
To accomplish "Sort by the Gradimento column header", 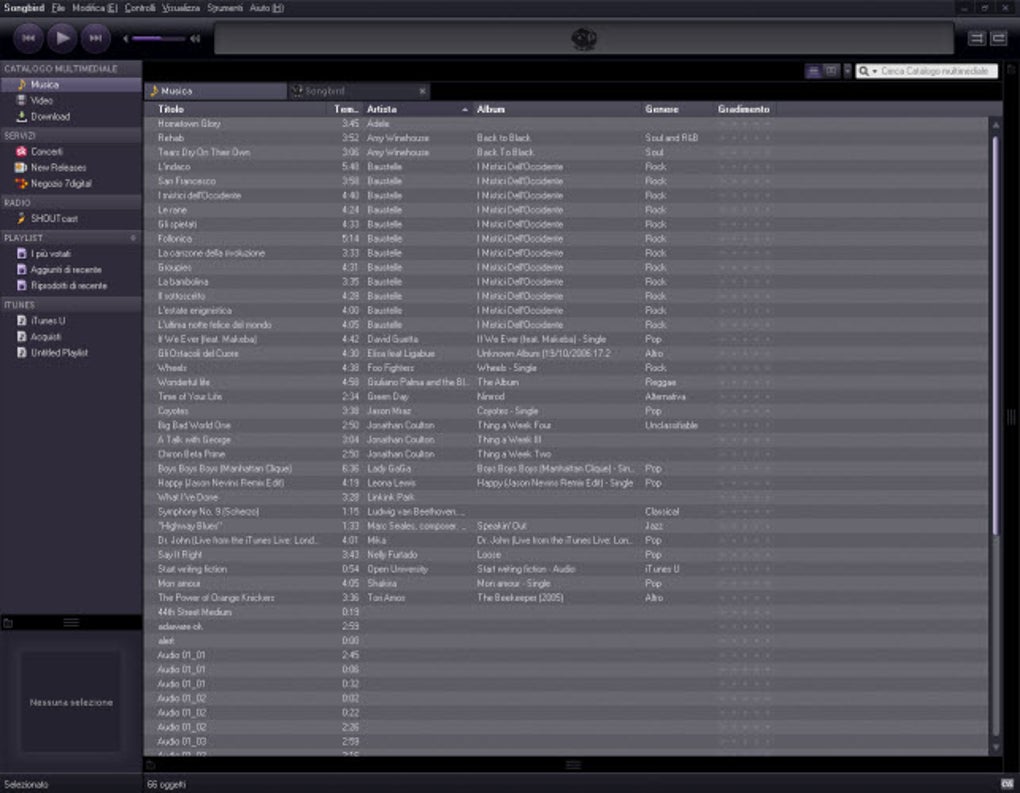I will 745,109.
